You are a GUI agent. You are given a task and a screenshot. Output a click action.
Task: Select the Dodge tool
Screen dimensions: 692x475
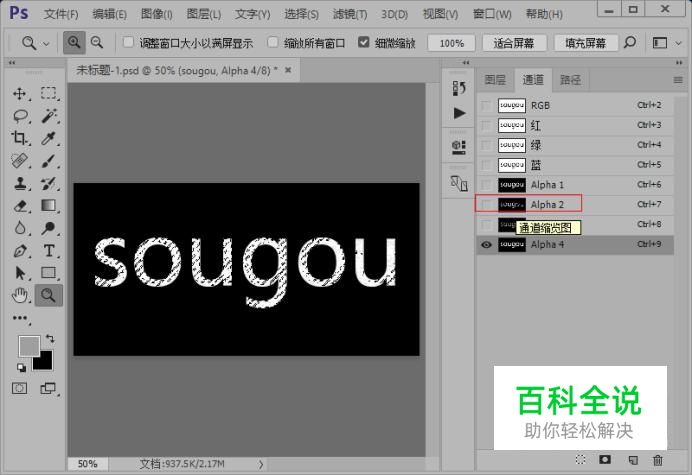point(49,228)
